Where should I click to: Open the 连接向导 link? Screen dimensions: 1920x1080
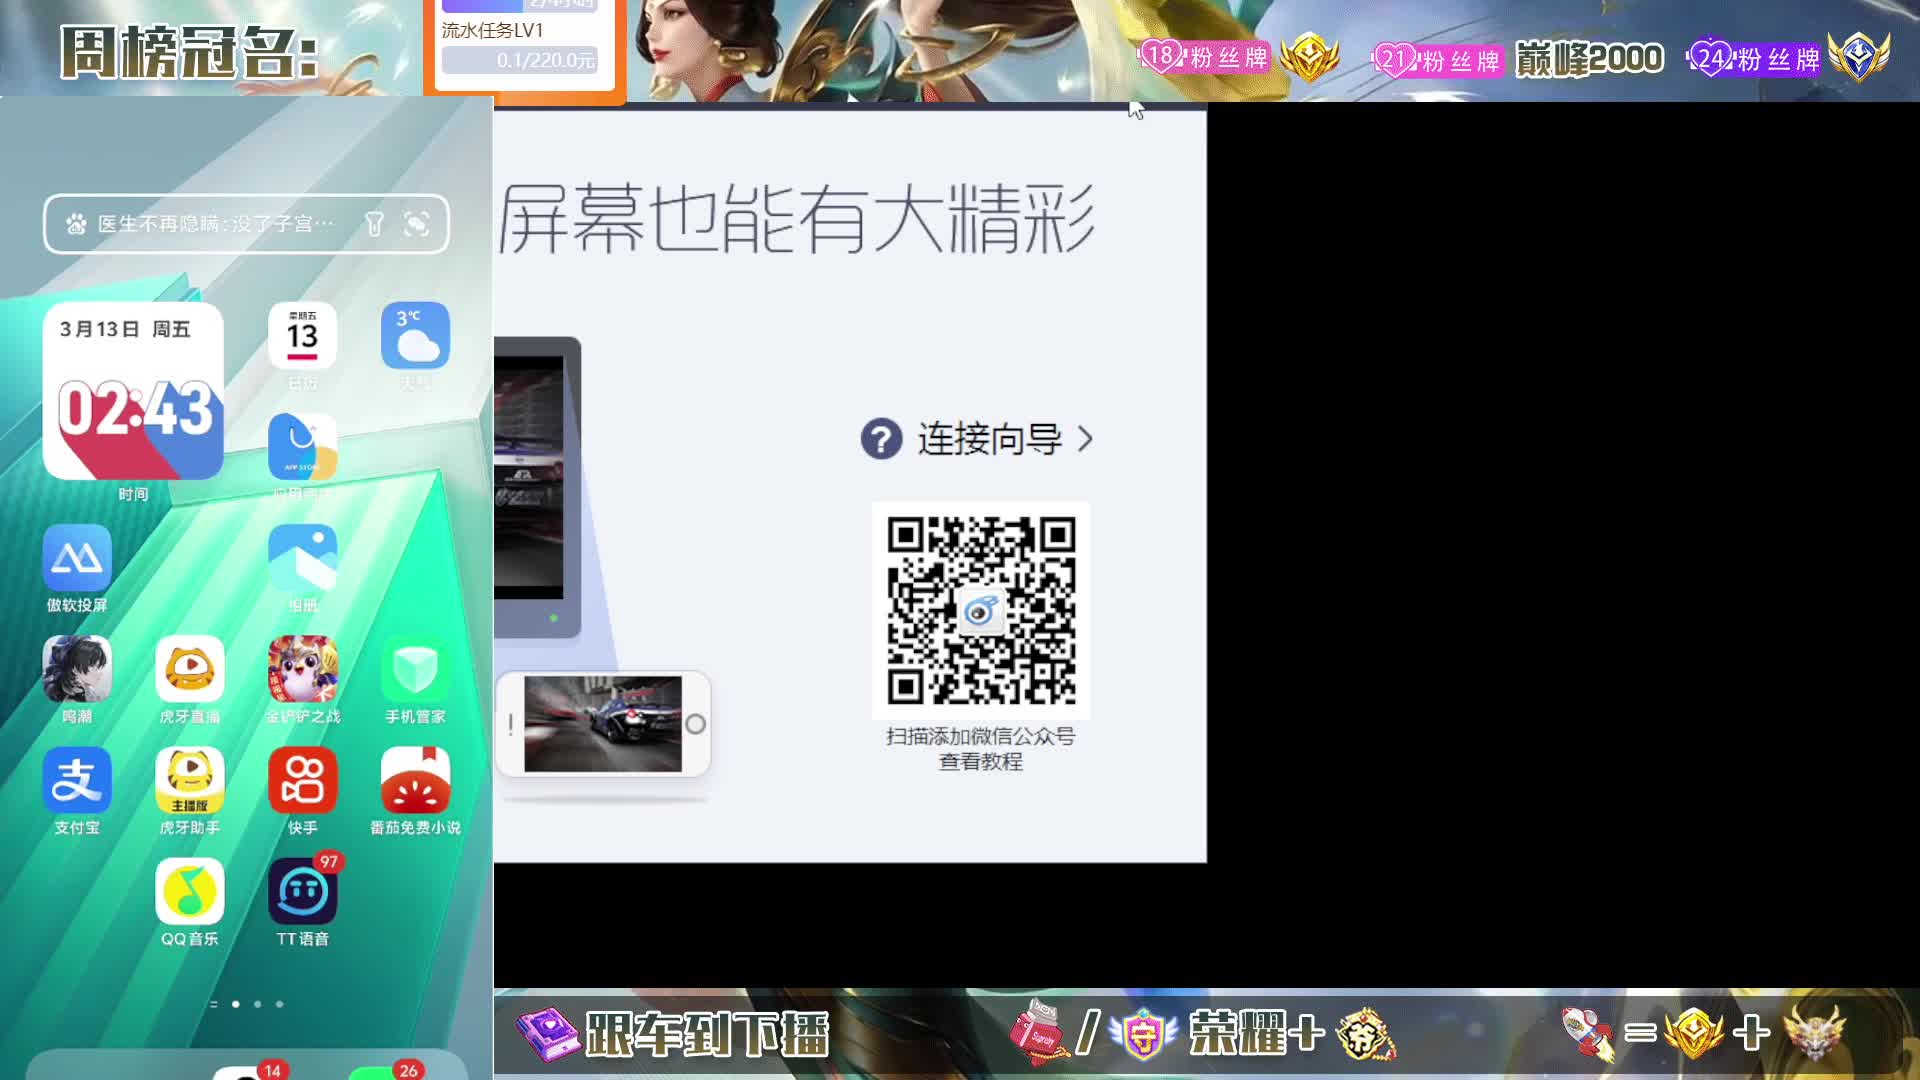coord(989,439)
